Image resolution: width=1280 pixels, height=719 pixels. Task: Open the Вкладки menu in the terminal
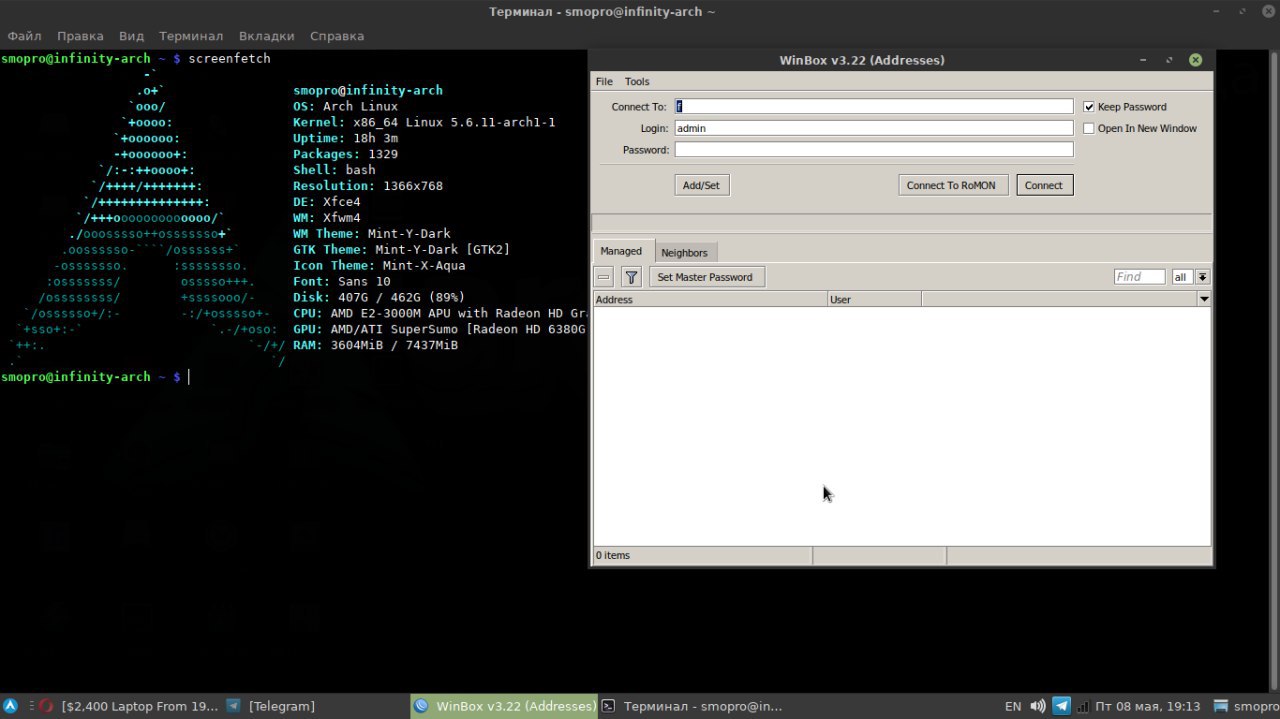[x=267, y=36]
